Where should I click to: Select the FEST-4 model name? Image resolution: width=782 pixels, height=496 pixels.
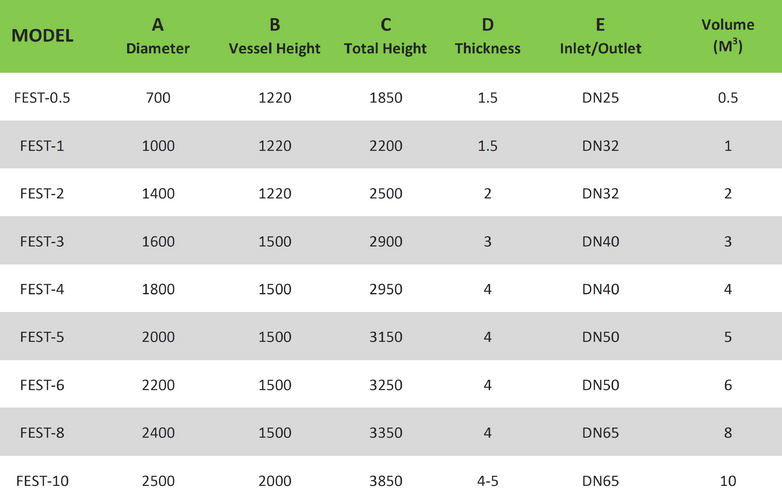click(42, 289)
